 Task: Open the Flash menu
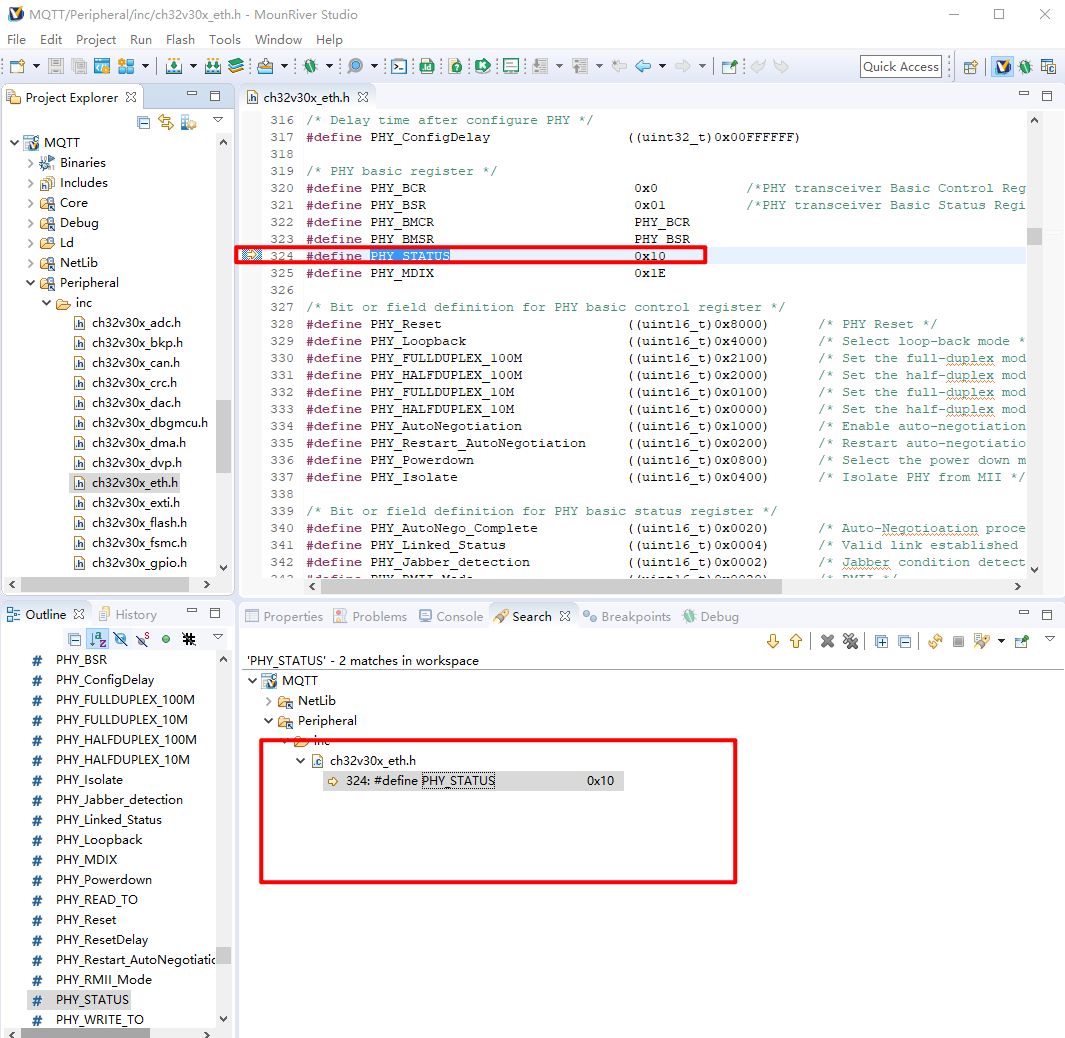pos(180,40)
